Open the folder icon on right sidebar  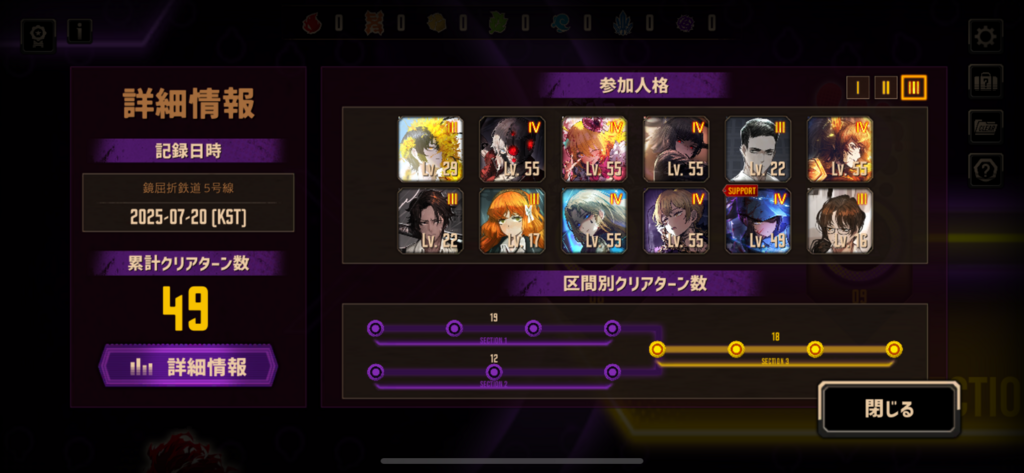pos(985,125)
